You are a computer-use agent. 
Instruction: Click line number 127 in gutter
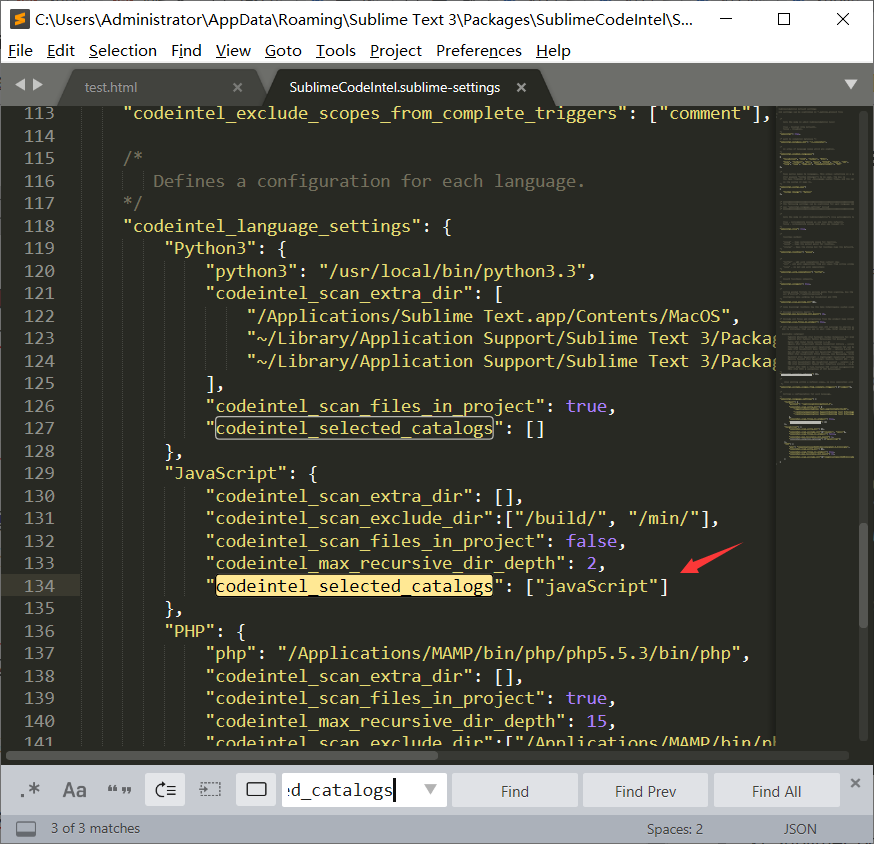[39, 428]
